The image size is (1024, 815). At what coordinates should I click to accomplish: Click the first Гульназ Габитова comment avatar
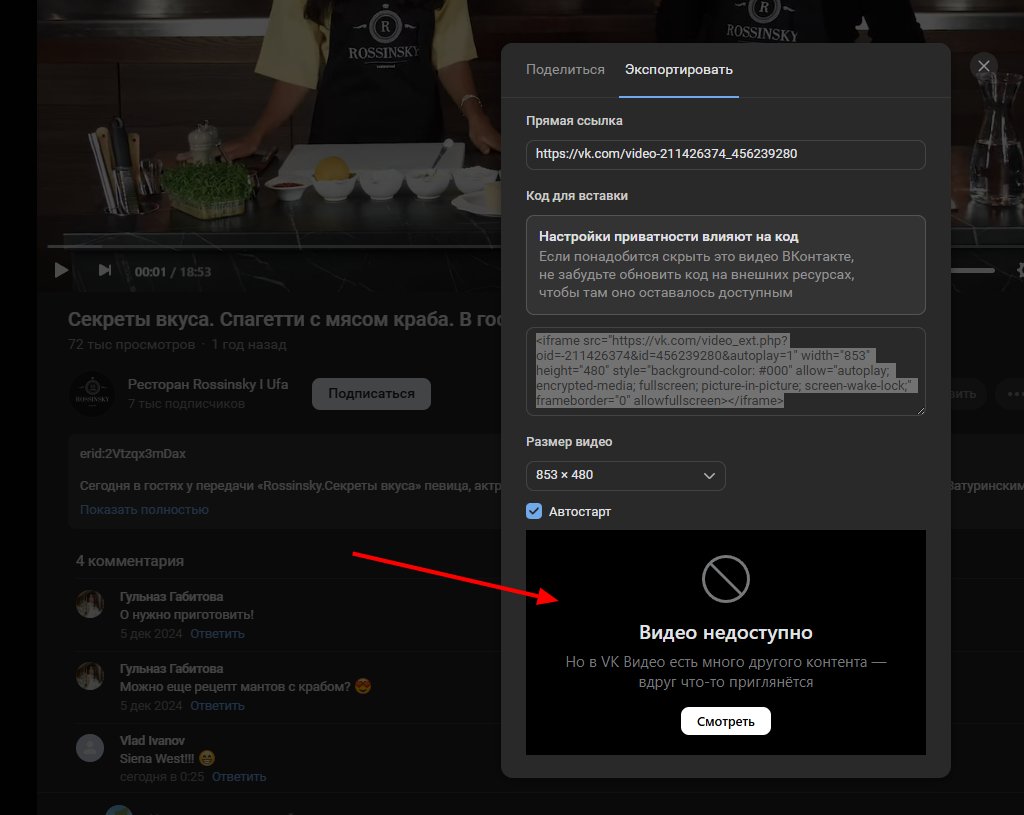90,604
